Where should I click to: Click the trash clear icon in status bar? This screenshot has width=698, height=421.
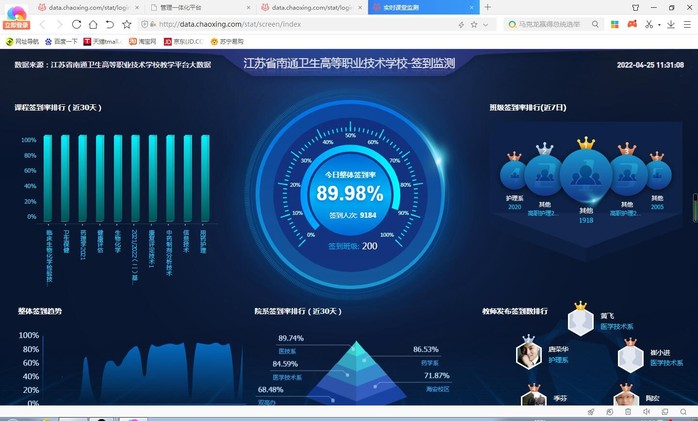(x=628, y=412)
